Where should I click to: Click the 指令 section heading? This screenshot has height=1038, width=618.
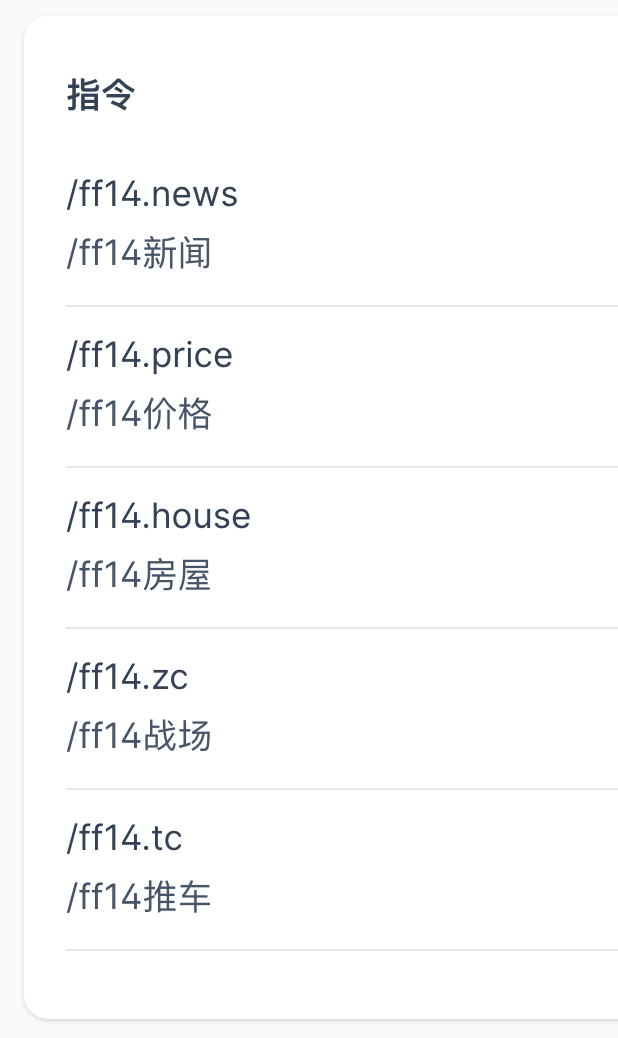click(100, 96)
